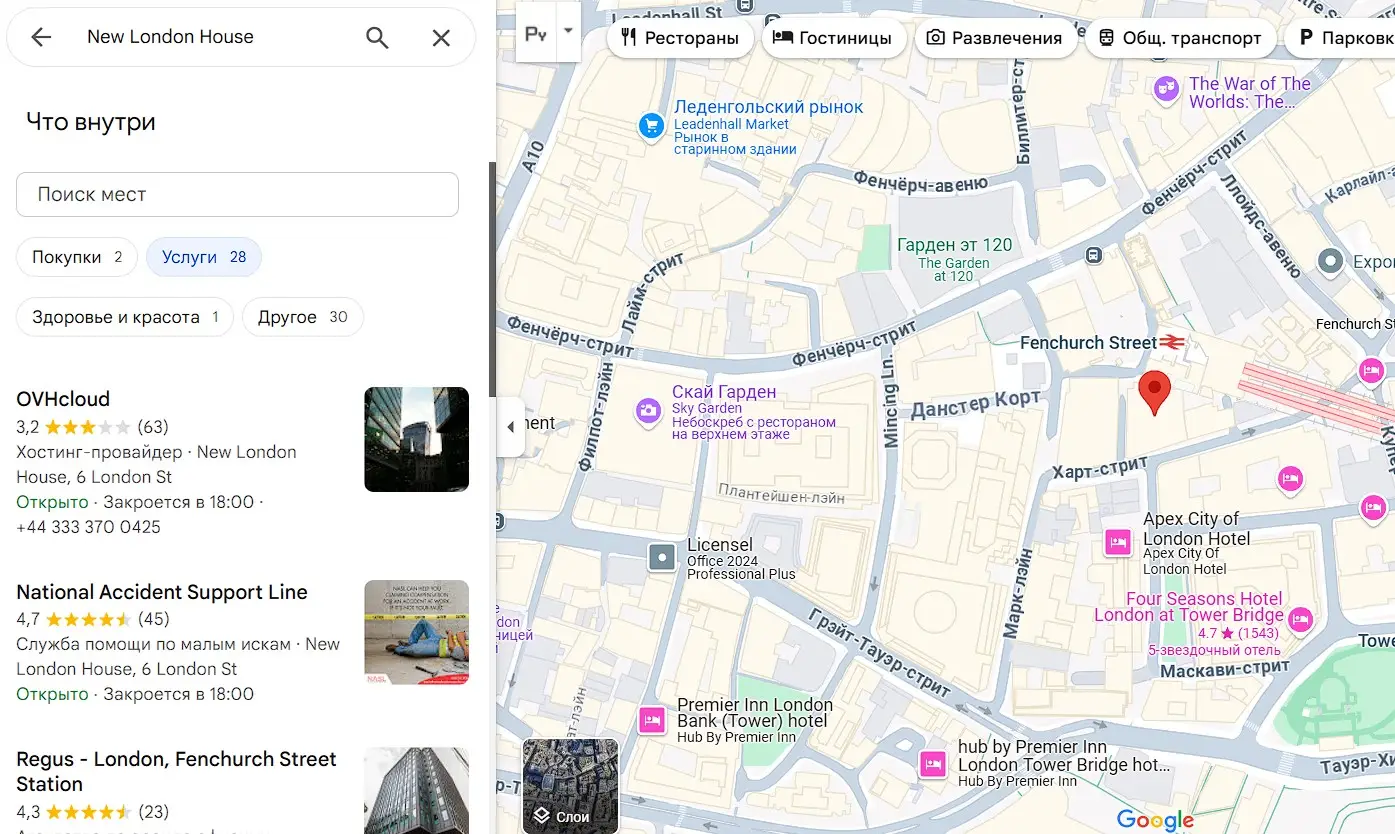The height and width of the screenshot is (834, 1395).
Task: Select the Гостиницы category tab
Action: [833, 38]
